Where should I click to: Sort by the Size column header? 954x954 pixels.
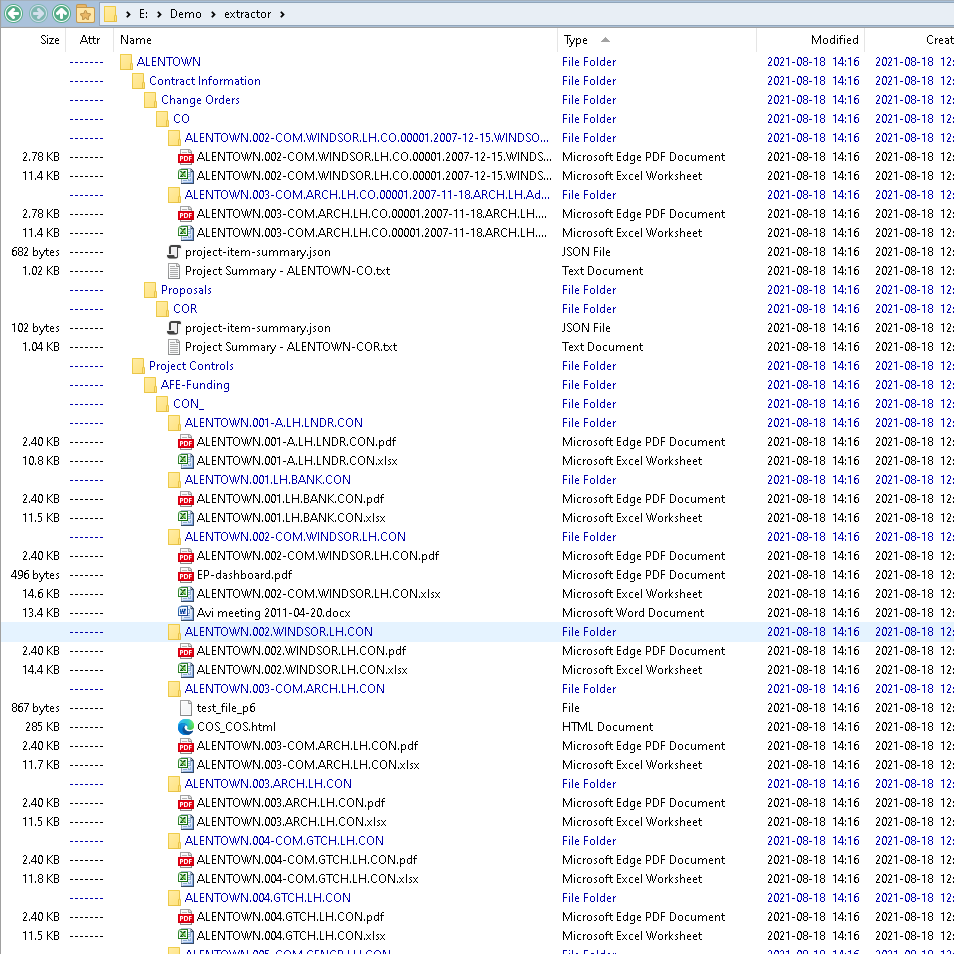49,40
